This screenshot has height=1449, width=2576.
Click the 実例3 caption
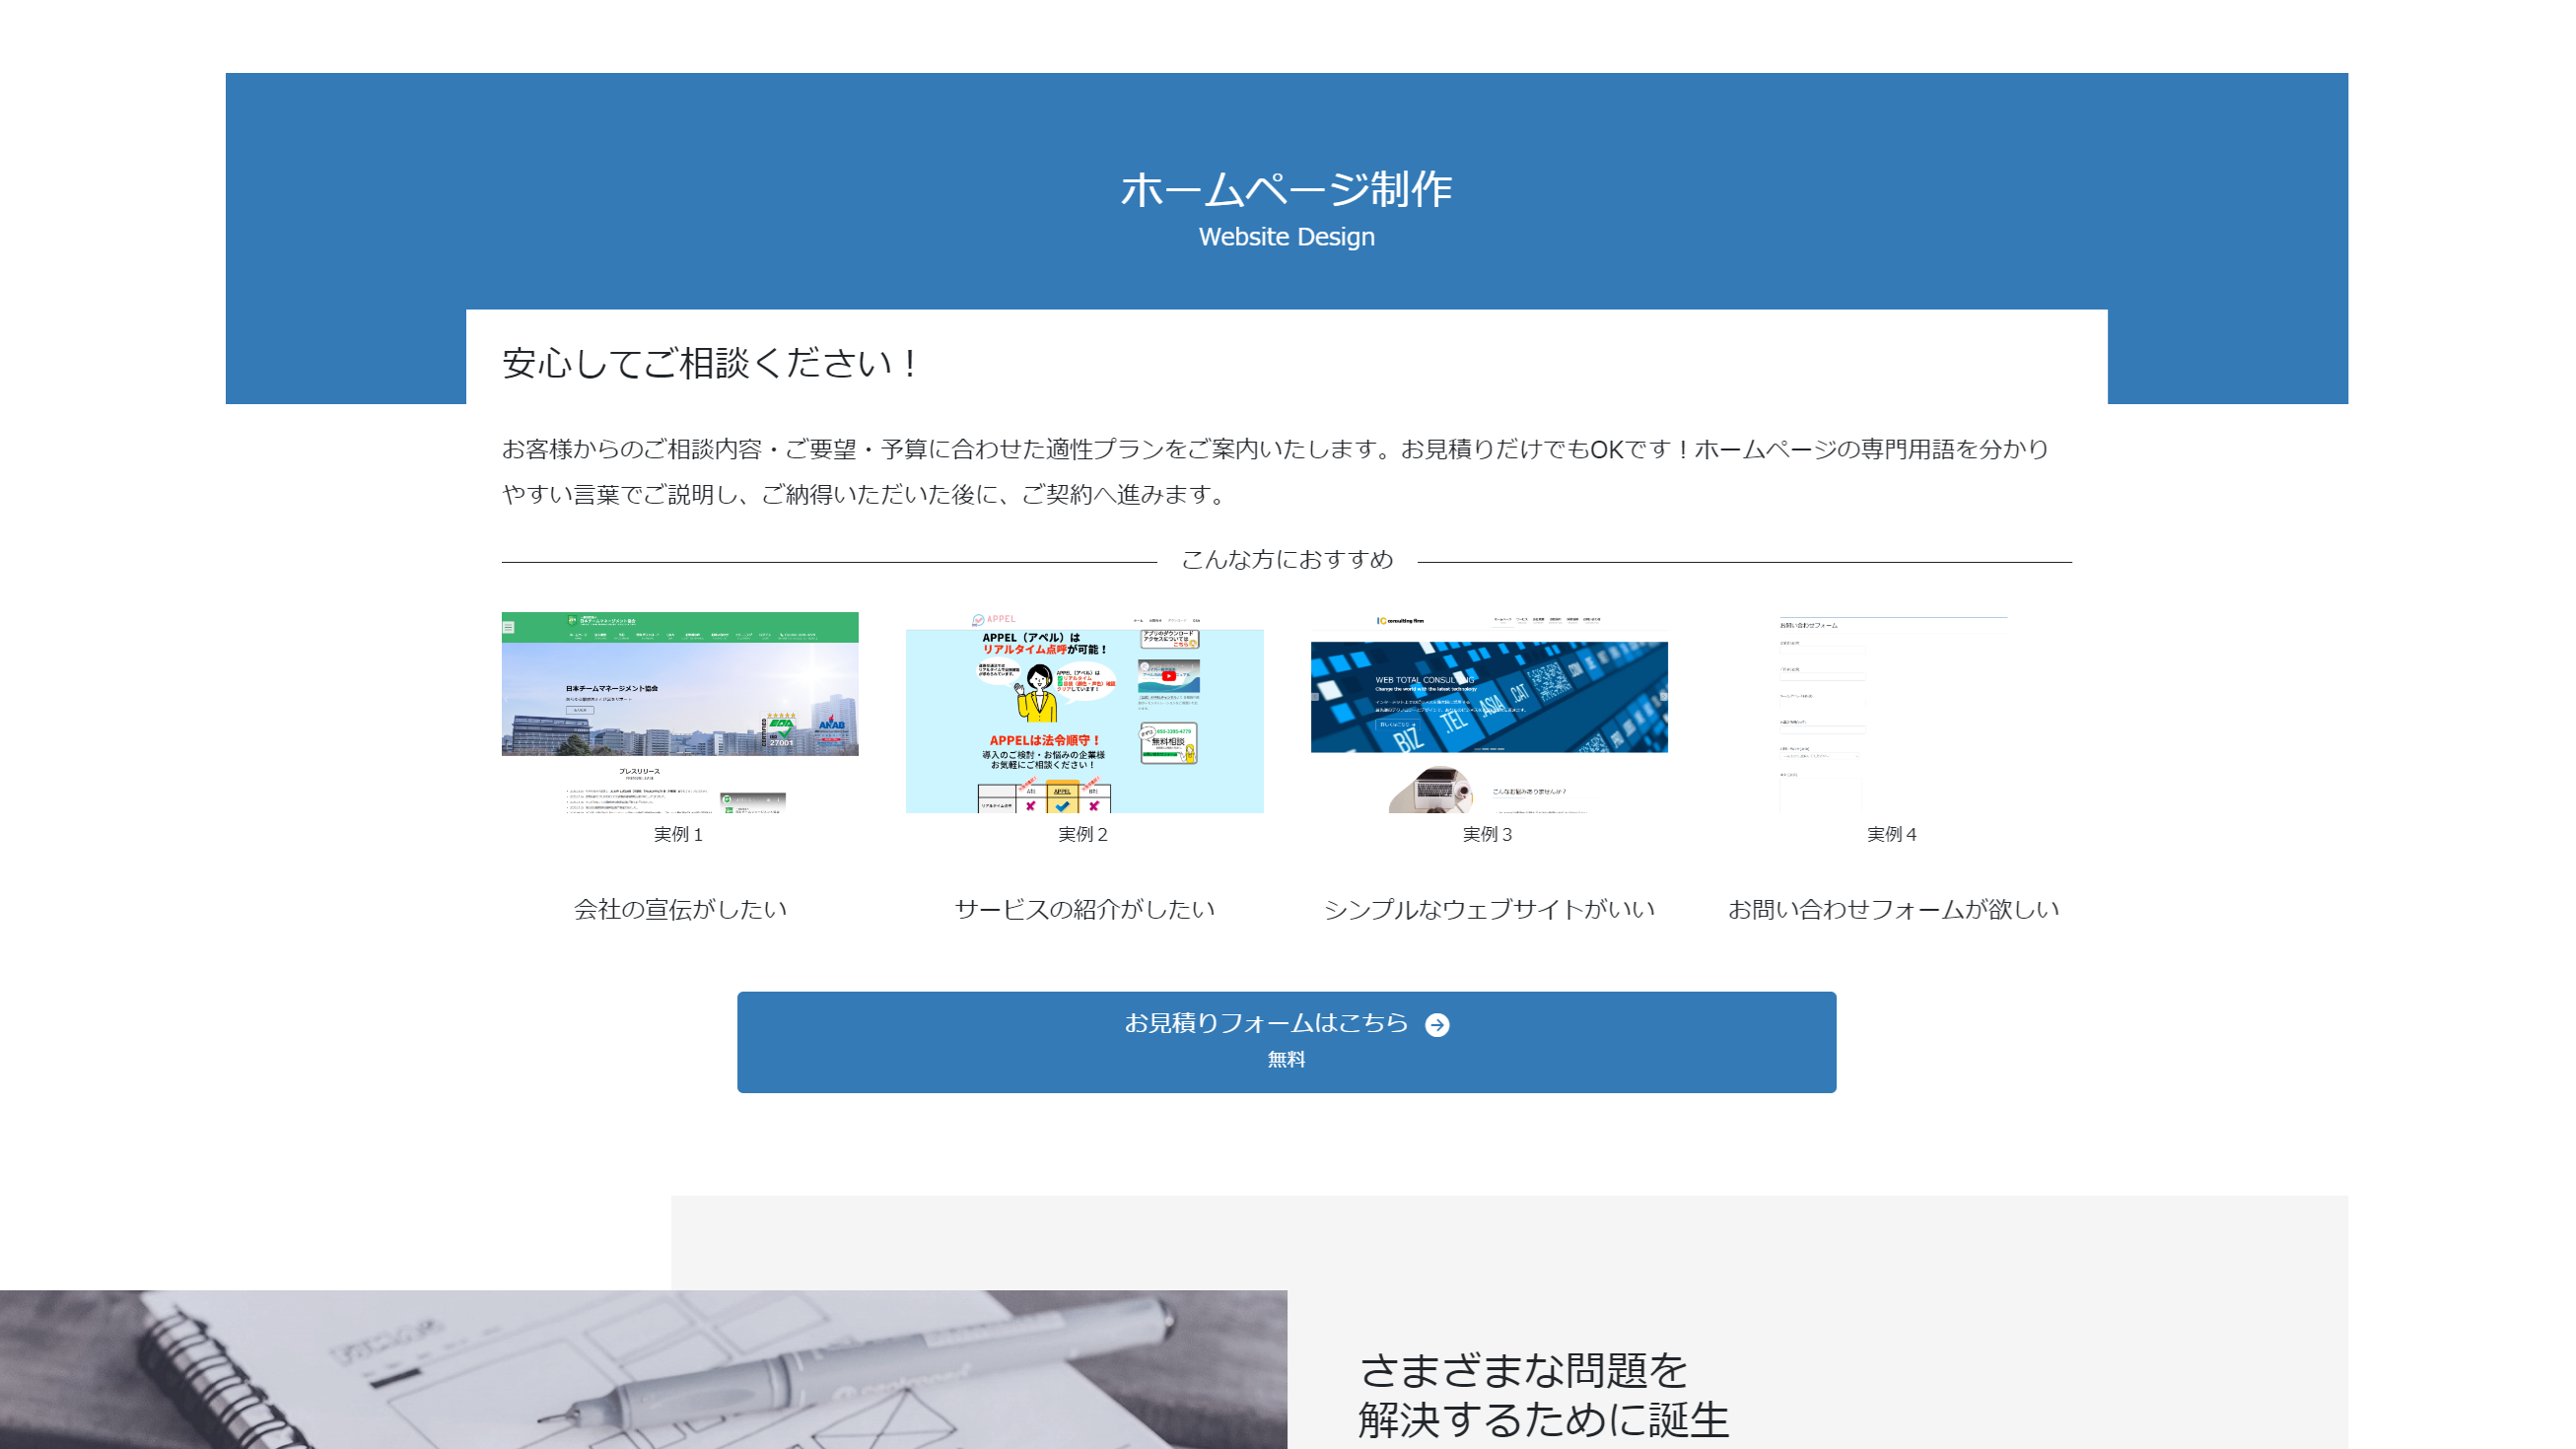1487,835
